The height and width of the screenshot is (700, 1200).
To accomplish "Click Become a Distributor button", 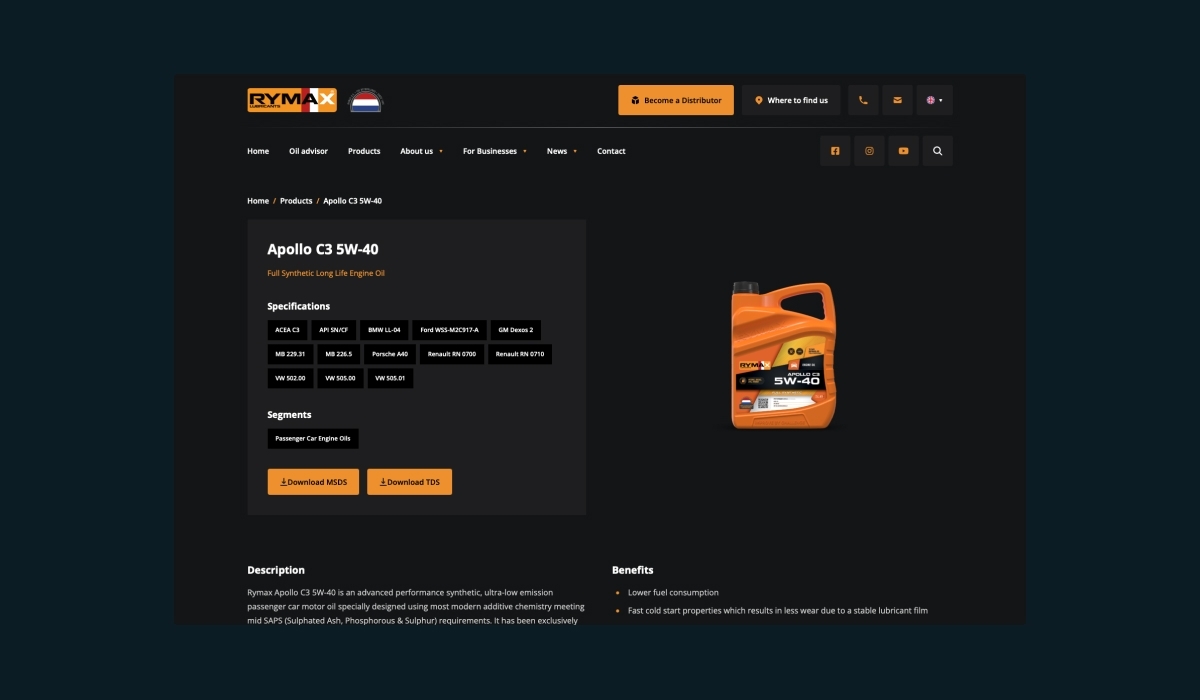I will (x=676, y=100).
